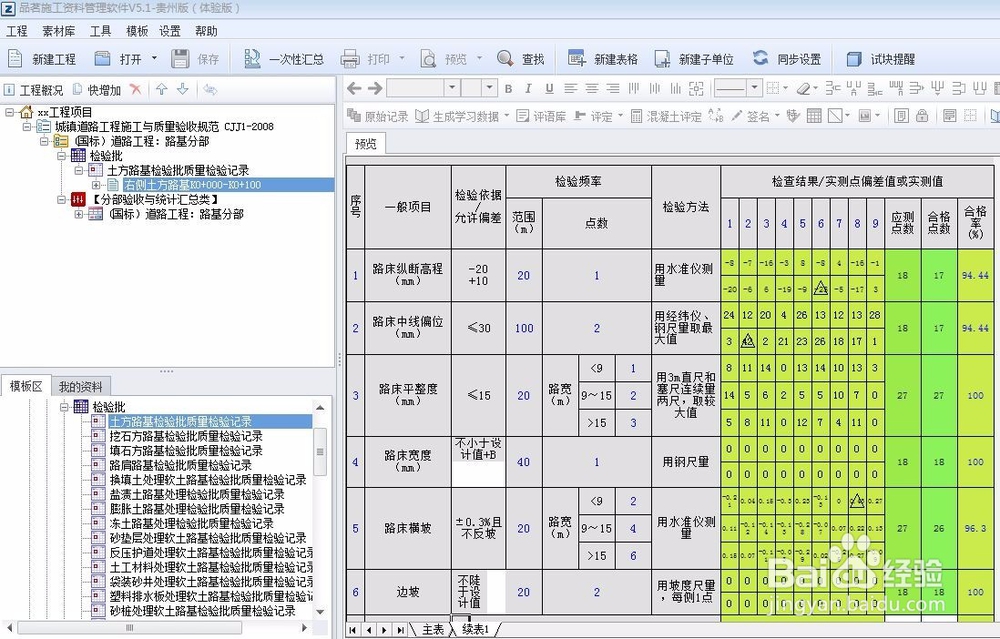This screenshot has height=639, width=1000.
Task: Open the 预览 dropdown arrow
Action: click(479, 59)
